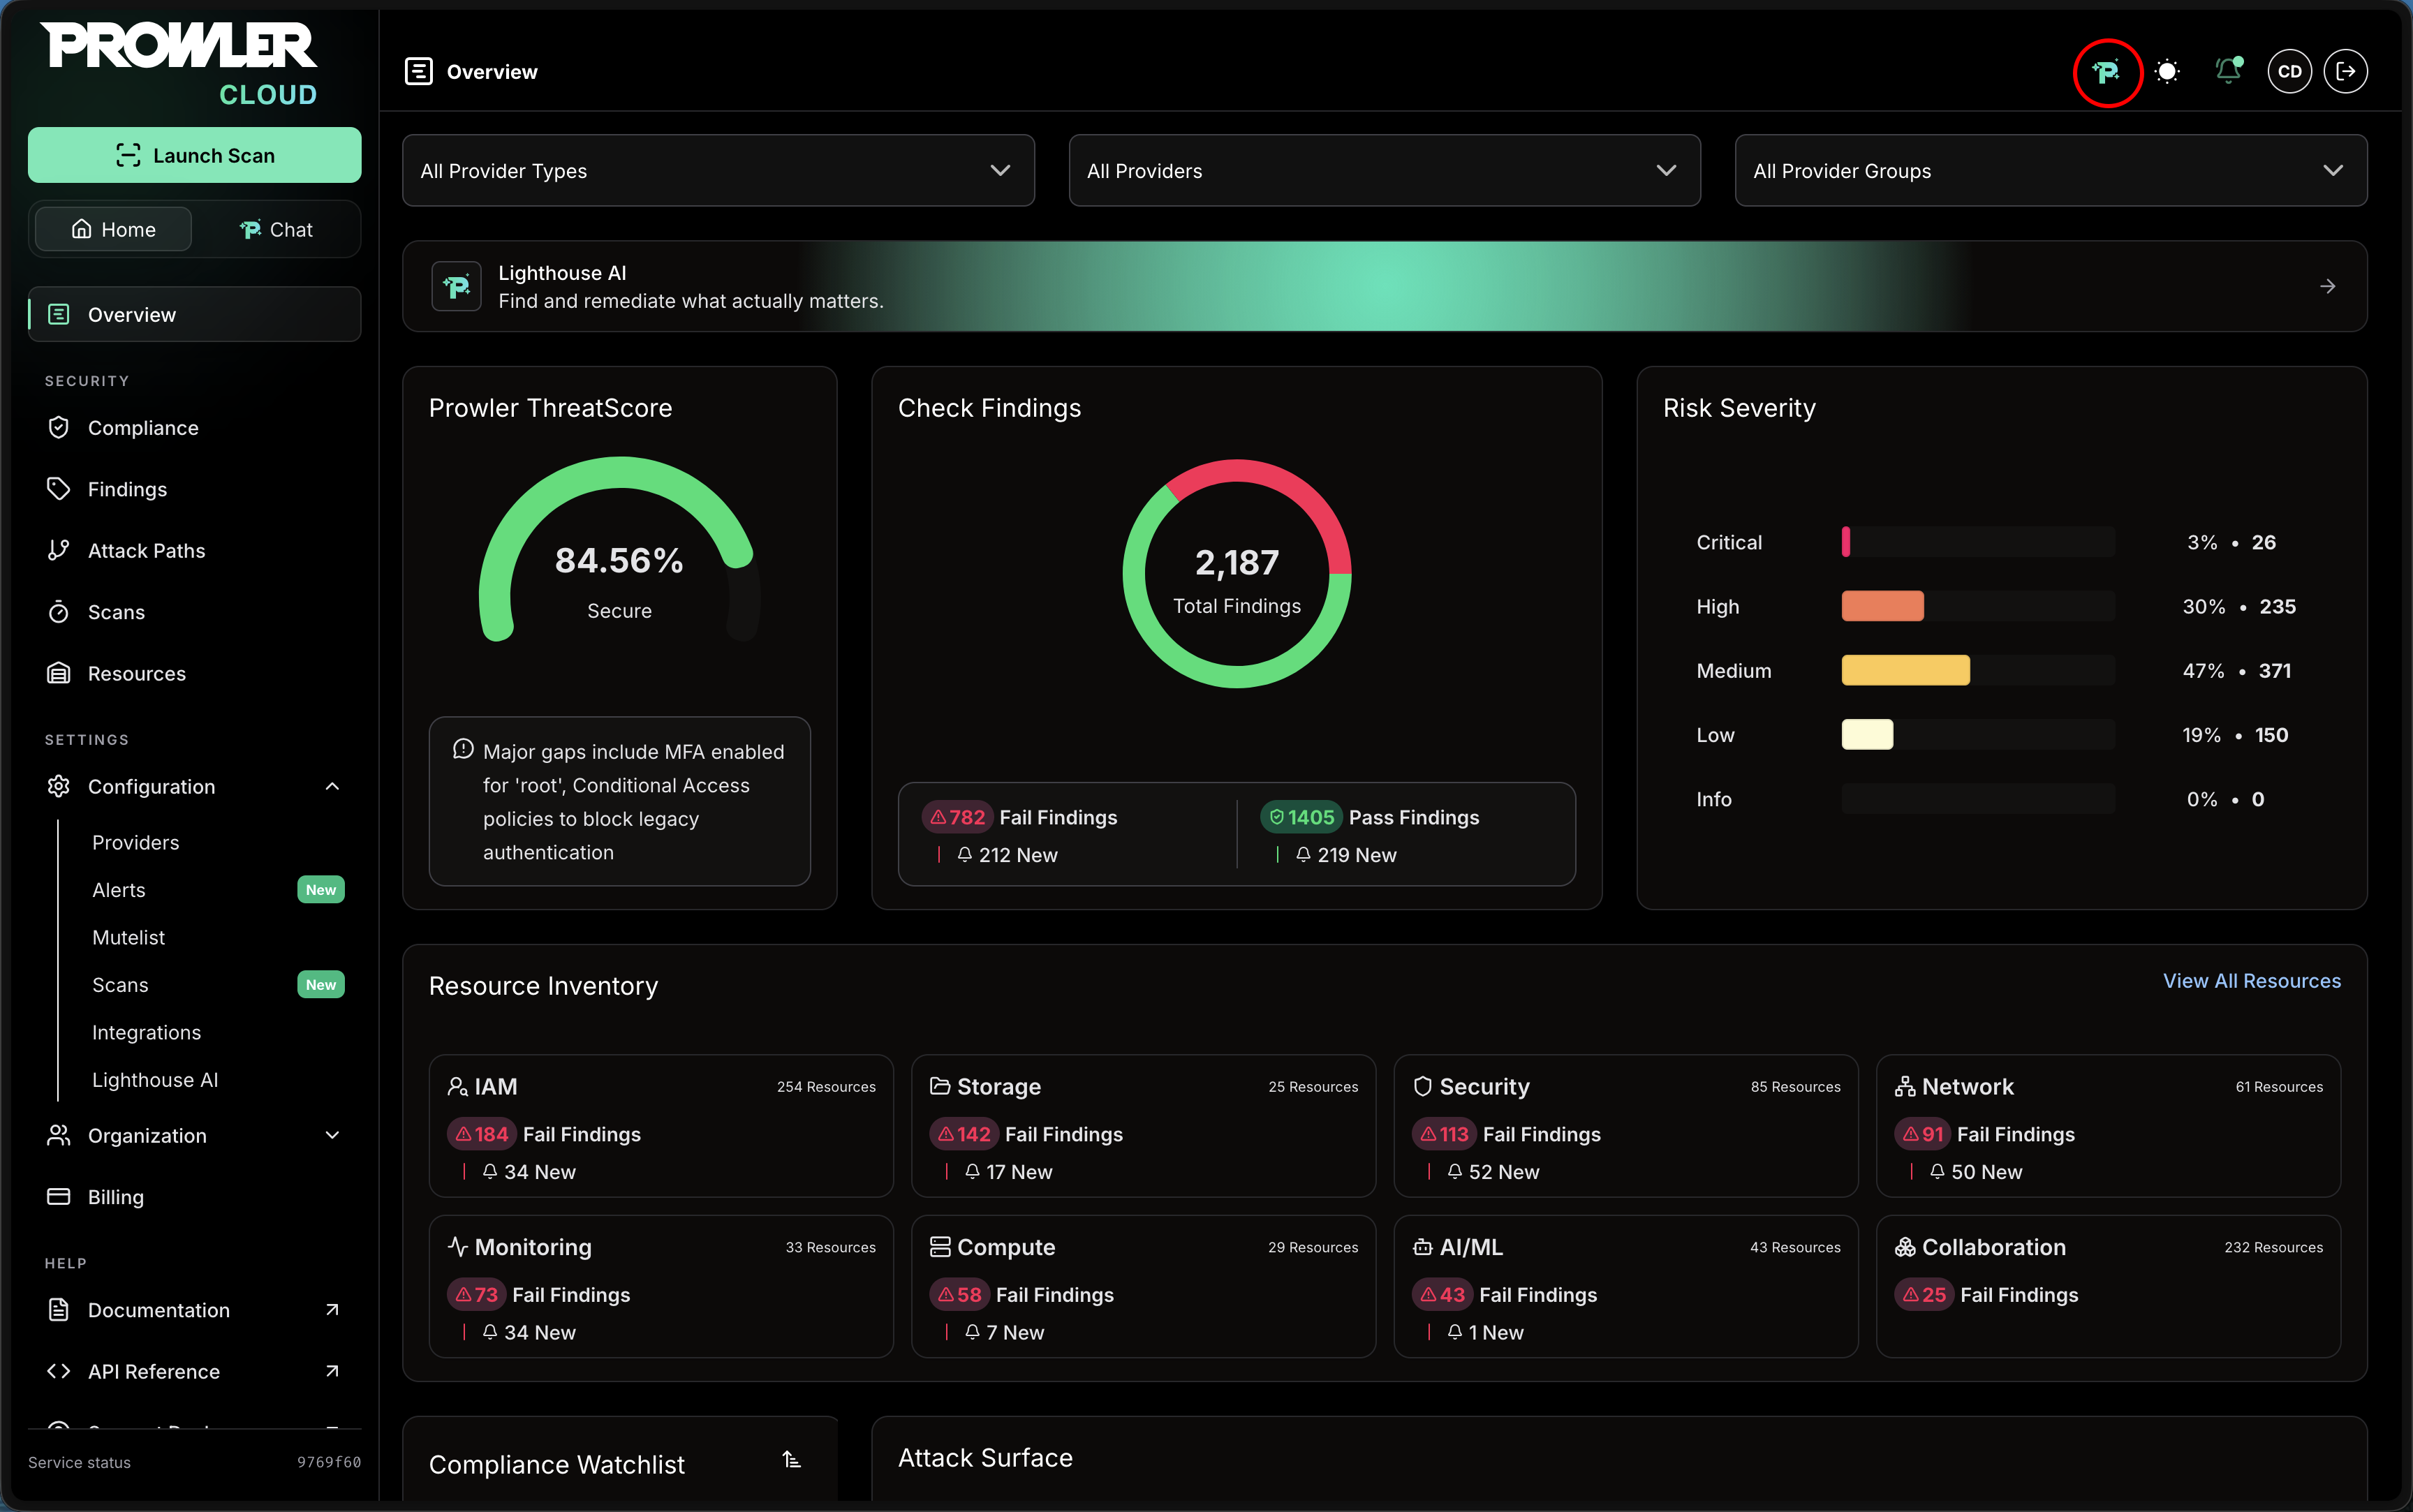The width and height of the screenshot is (2413, 1512).
Task: Open the All Providers dropdown
Action: [1384, 171]
